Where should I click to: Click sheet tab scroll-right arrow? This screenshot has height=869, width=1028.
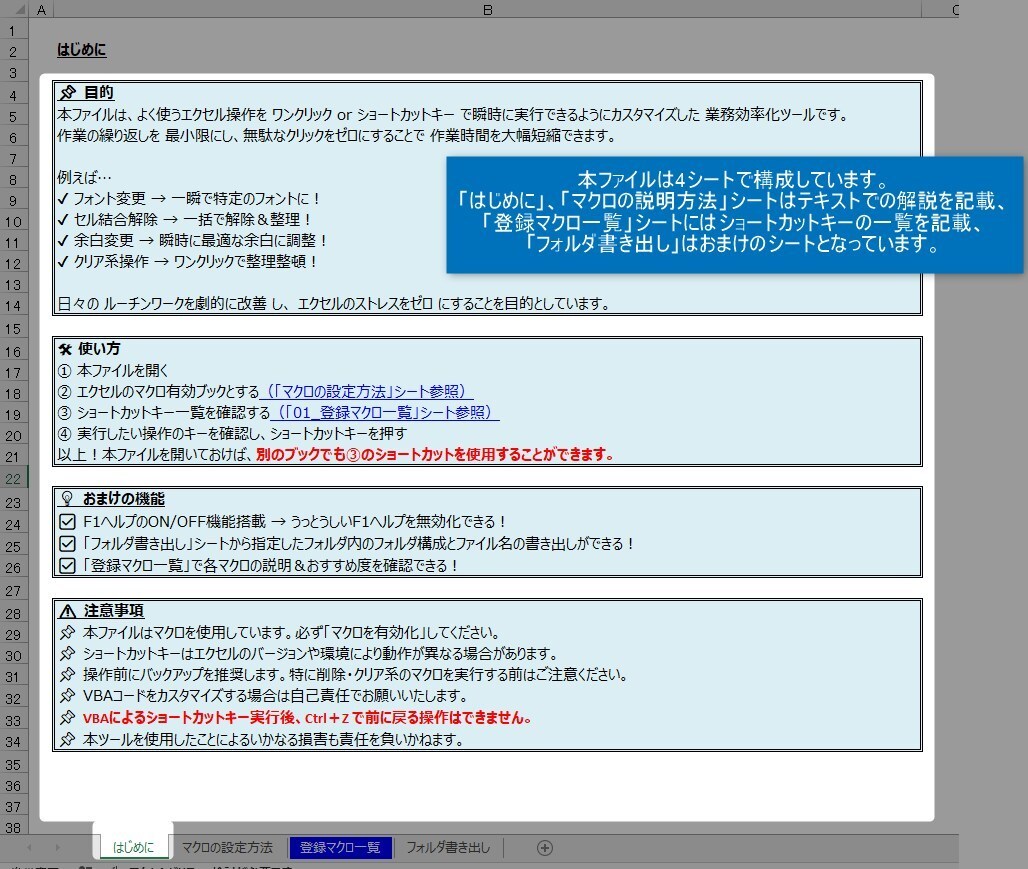(57, 847)
